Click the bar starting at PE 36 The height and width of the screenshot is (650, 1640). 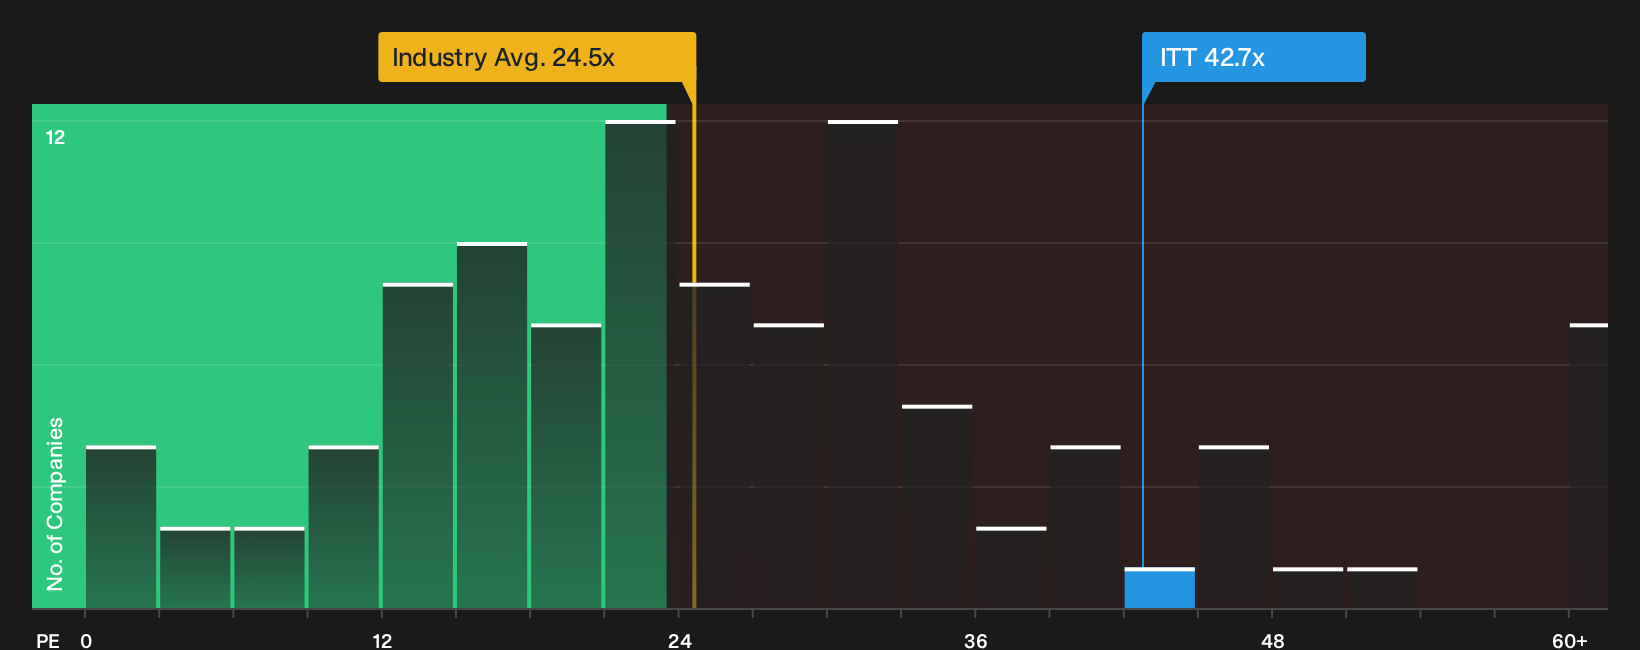pos(1011,568)
